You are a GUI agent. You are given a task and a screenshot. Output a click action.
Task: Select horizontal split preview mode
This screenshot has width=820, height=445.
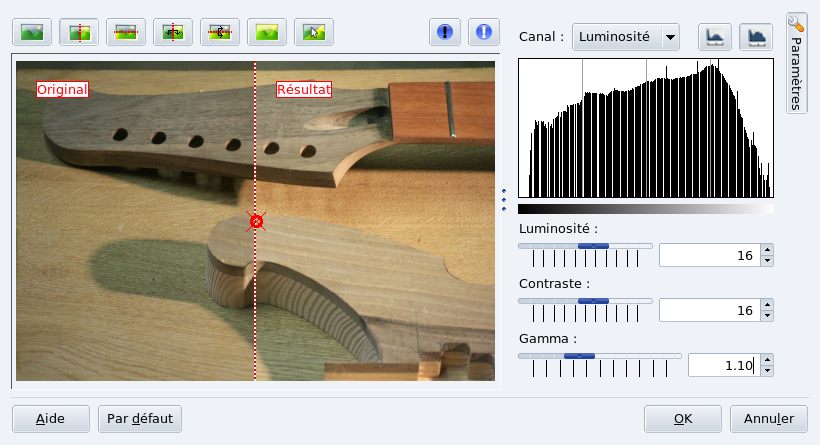[x=125, y=33]
